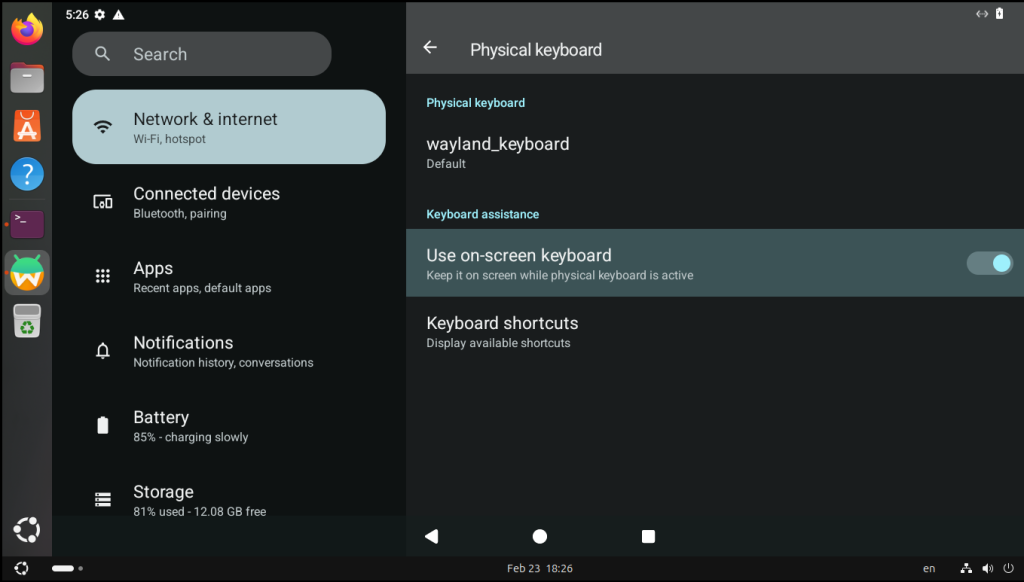
Task: Open the 'en' keyboard language indicator
Action: [929, 568]
